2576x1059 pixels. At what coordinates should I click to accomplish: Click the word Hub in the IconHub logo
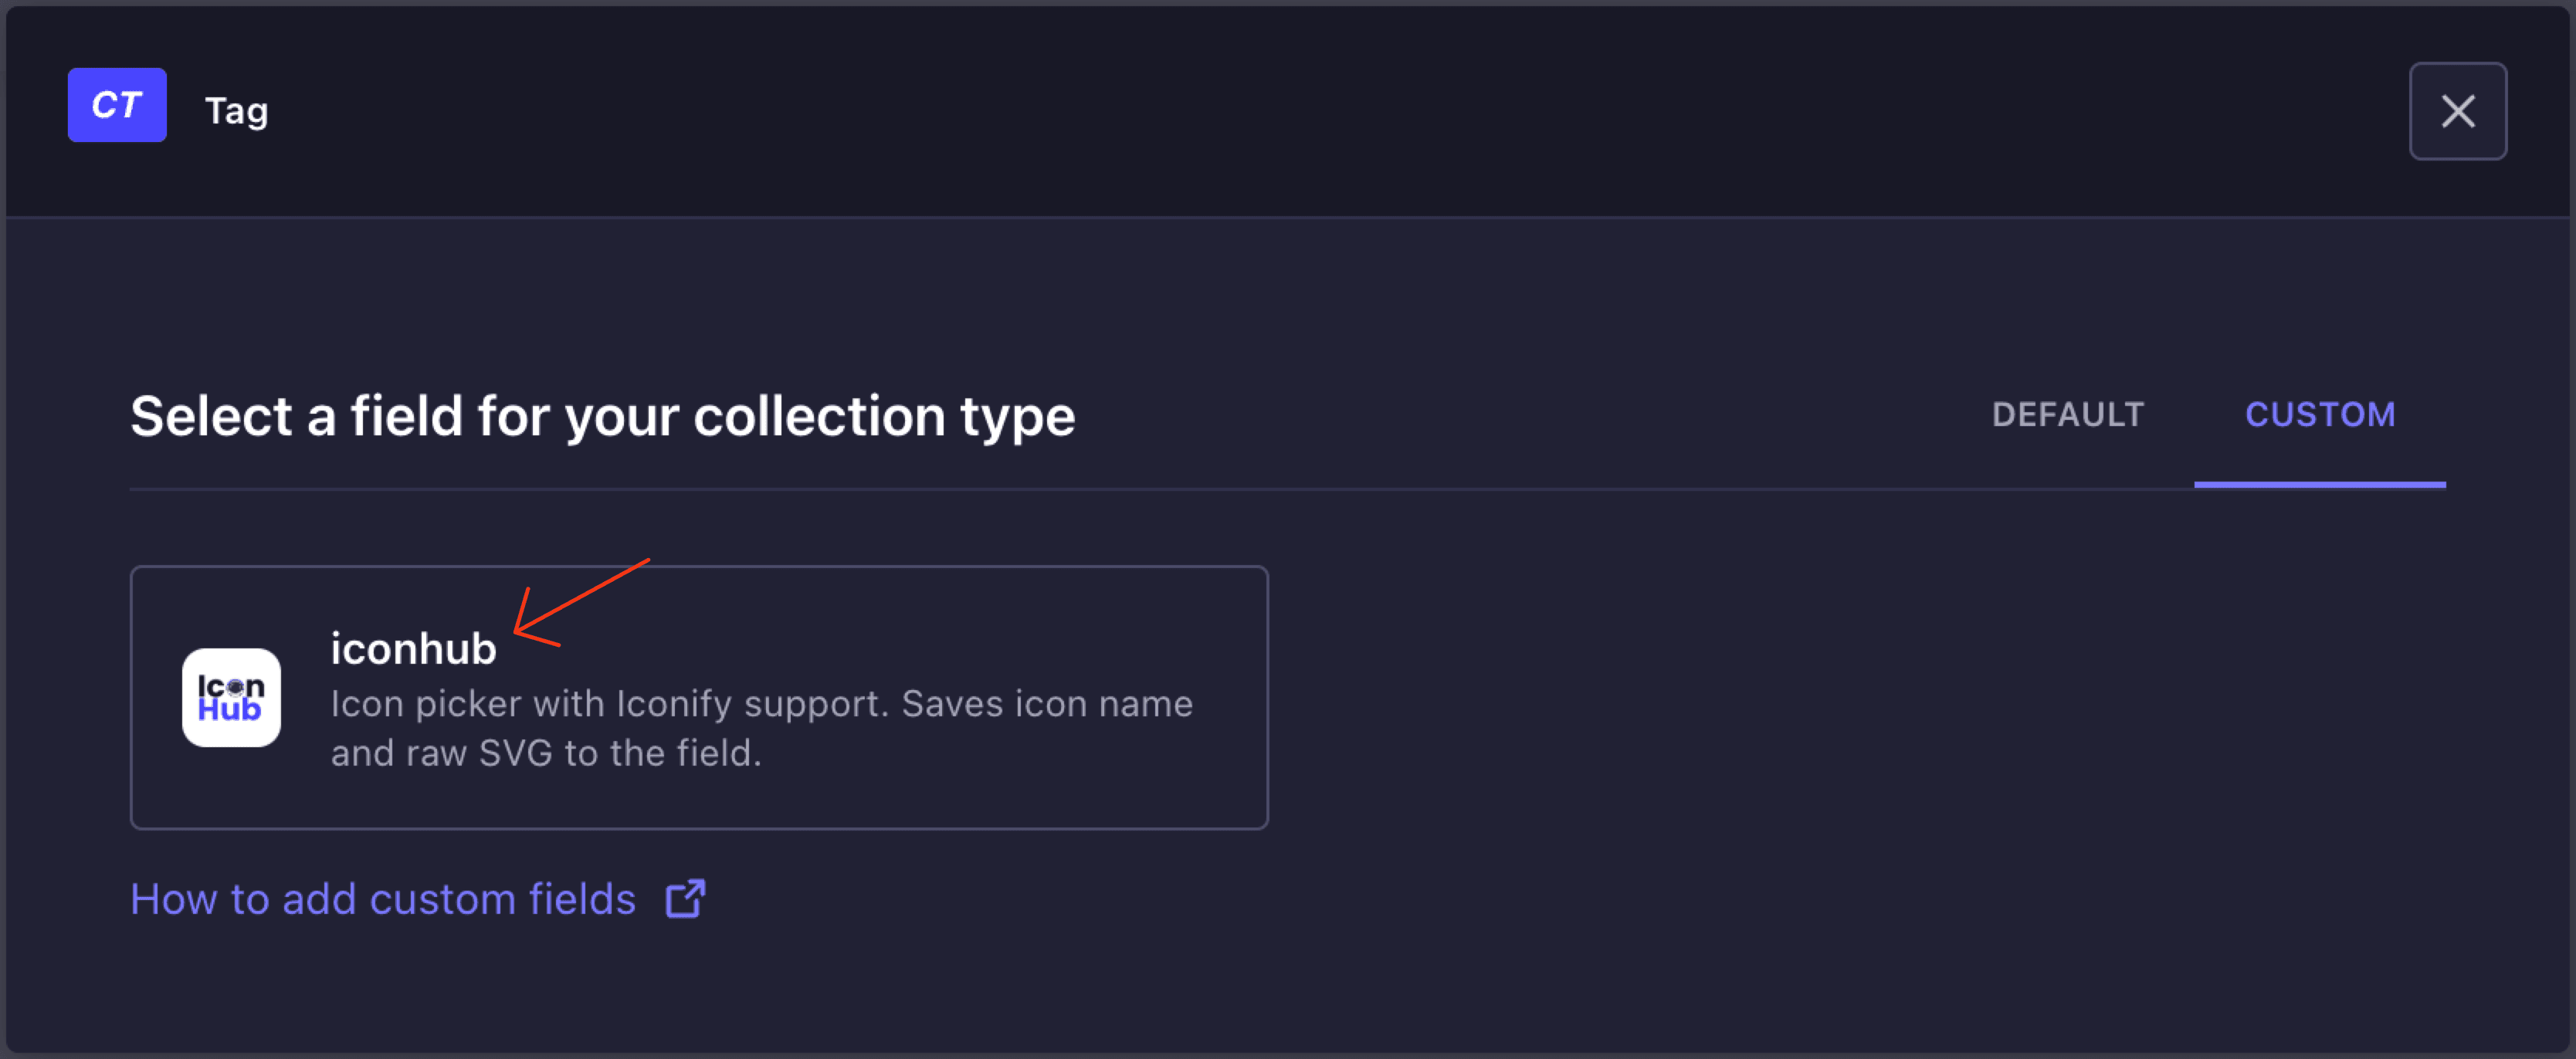(229, 709)
